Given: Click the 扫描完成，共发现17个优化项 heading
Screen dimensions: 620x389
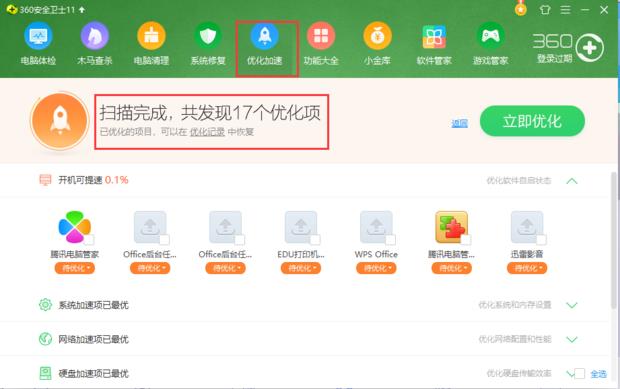Looking at the screenshot, I should coord(210,113).
